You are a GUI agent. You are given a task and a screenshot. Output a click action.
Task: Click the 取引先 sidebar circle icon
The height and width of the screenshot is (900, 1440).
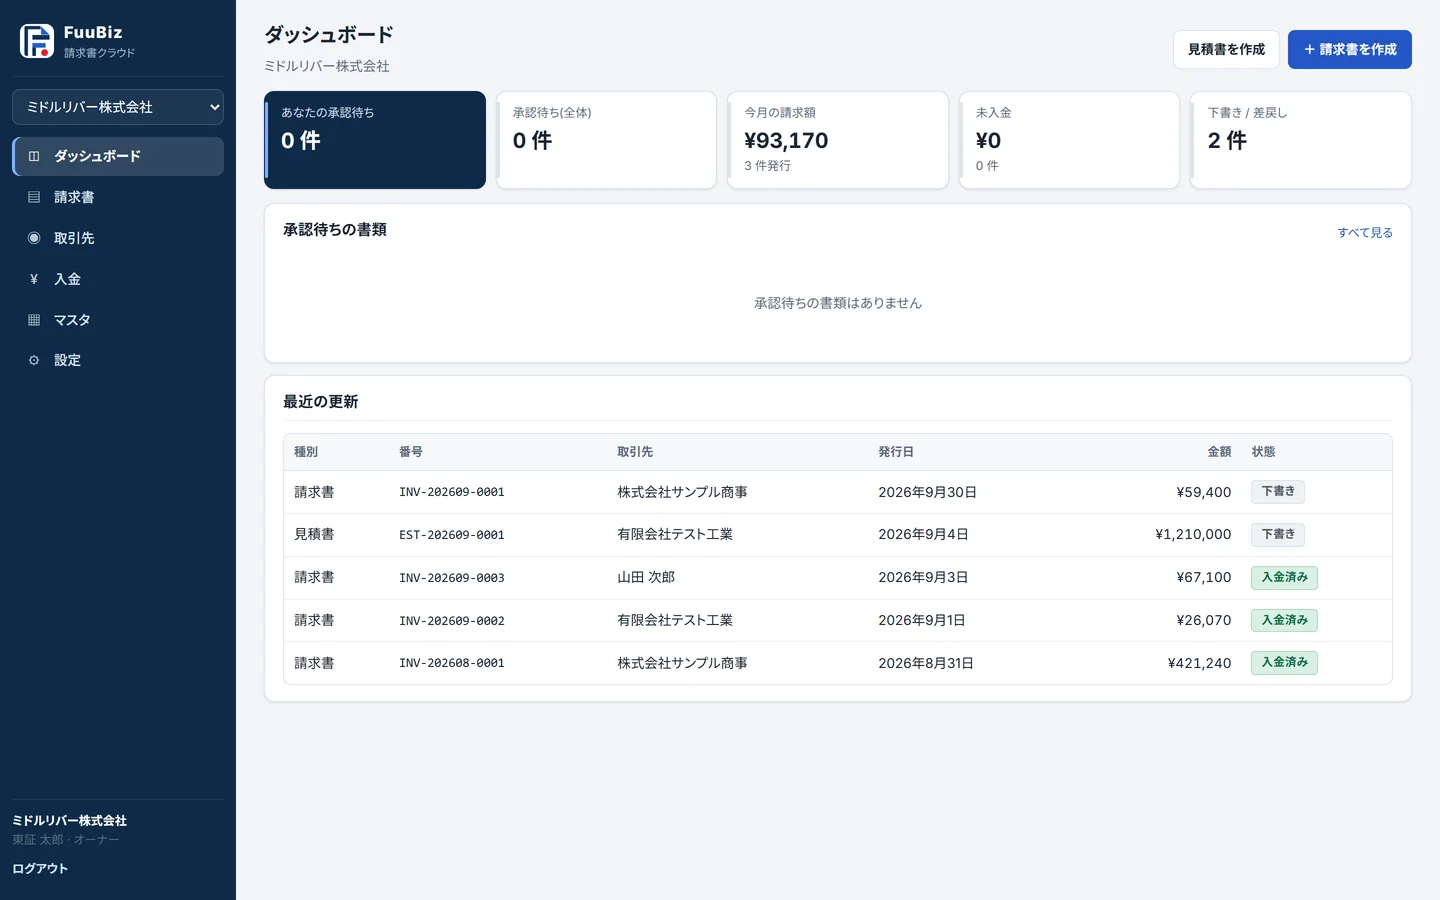[x=34, y=238]
